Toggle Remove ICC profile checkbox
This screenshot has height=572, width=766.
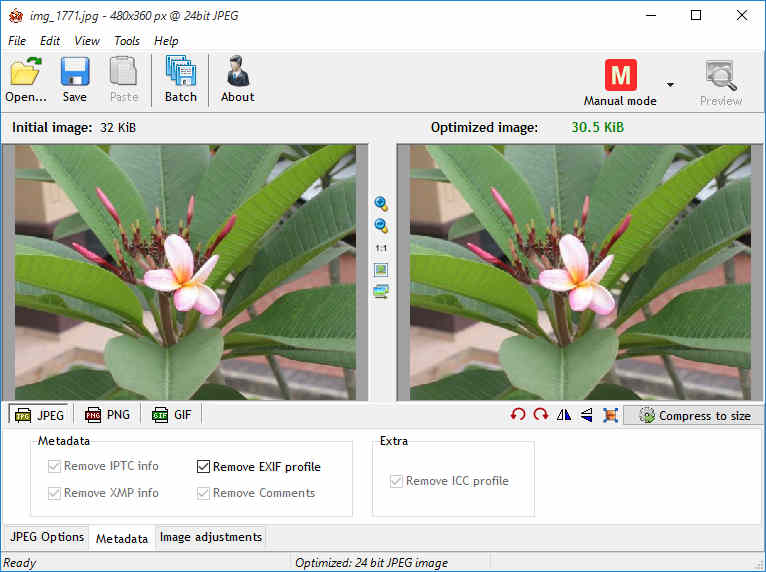396,481
